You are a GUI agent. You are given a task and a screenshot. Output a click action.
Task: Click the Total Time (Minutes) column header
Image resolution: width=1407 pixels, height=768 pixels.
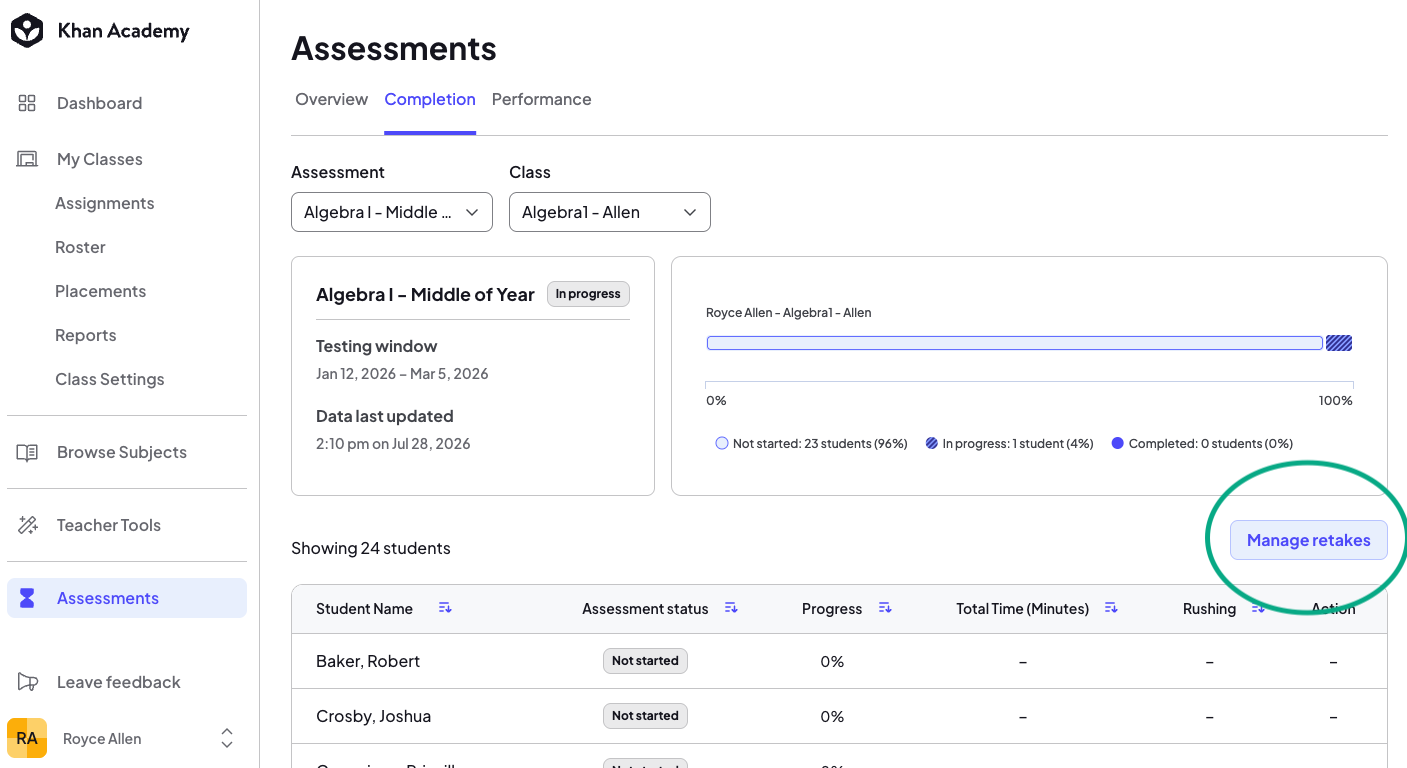click(x=1022, y=608)
